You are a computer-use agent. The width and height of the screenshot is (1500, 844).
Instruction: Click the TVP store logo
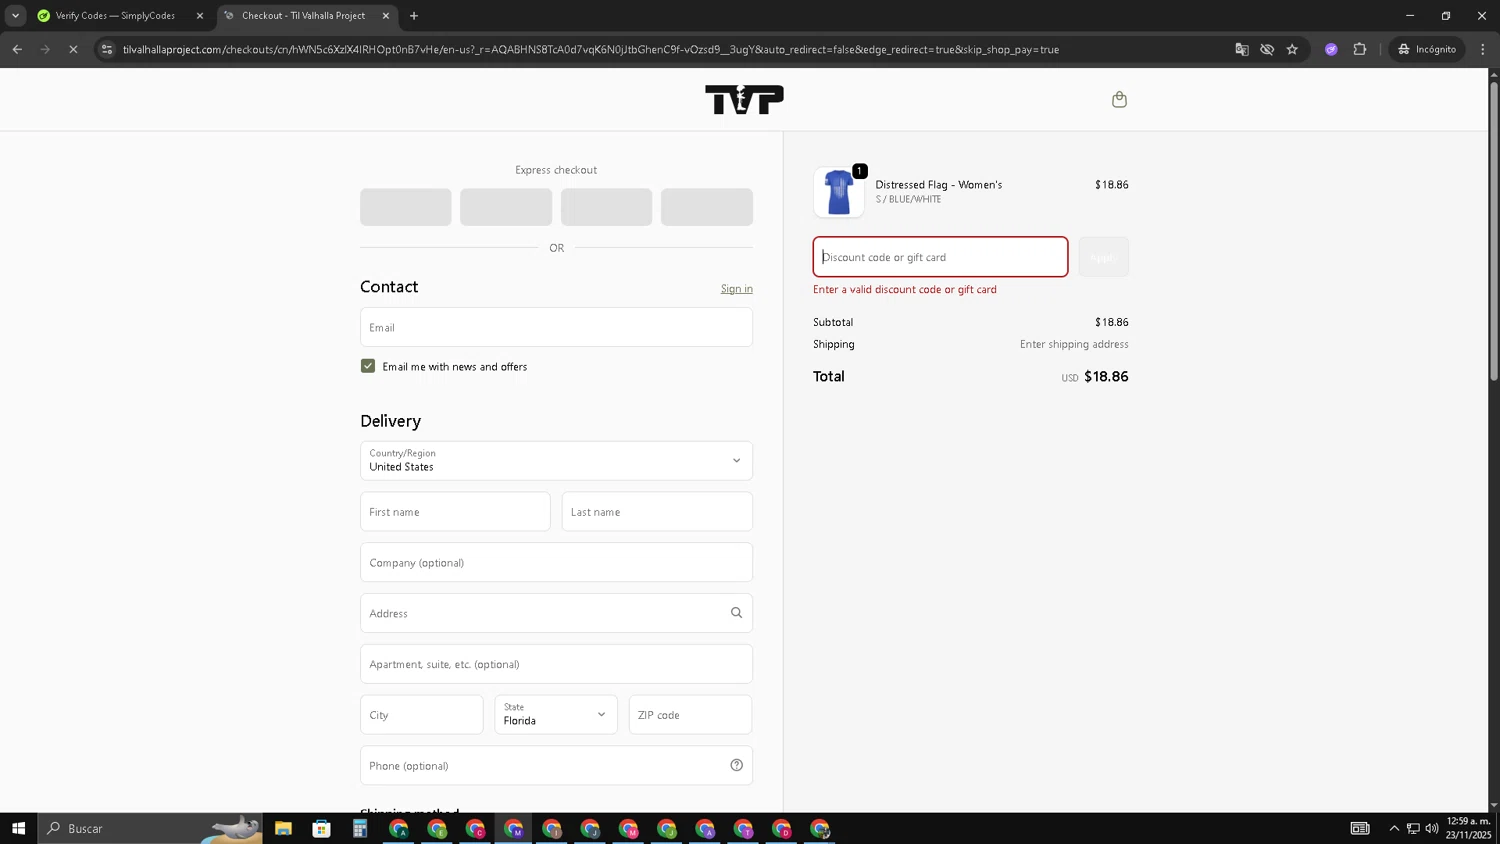pyautogui.click(x=744, y=99)
